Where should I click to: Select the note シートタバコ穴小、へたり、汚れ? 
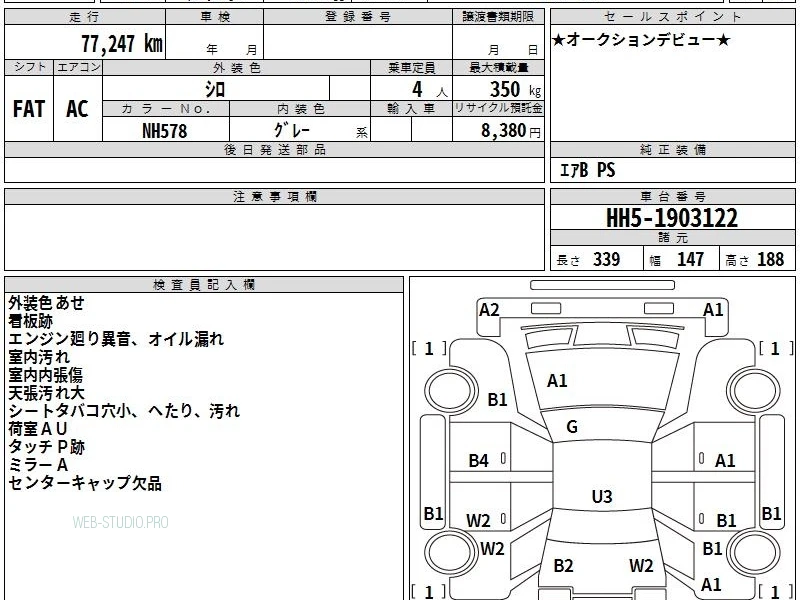124,411
